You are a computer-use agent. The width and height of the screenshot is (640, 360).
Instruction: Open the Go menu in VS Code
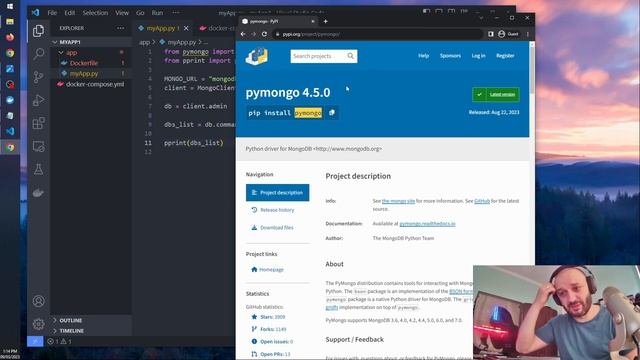pos(140,13)
